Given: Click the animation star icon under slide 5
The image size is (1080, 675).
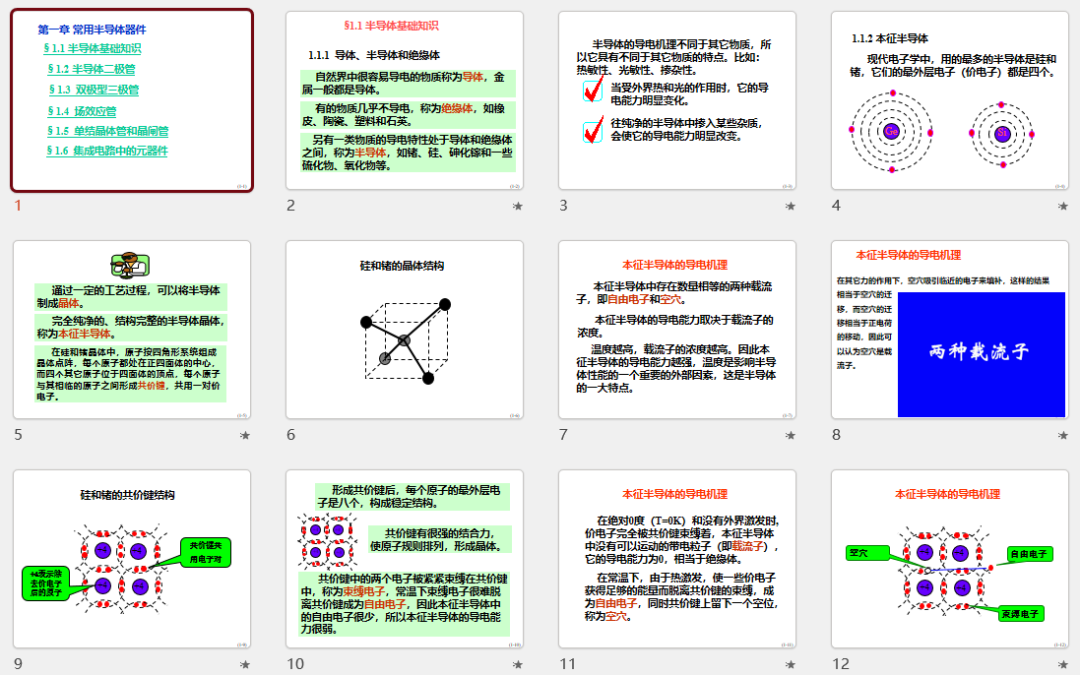Looking at the screenshot, I should click(245, 435).
